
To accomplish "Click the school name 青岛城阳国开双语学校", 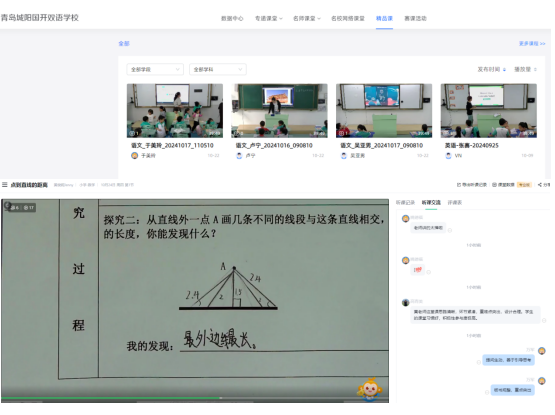I will 40,18.
